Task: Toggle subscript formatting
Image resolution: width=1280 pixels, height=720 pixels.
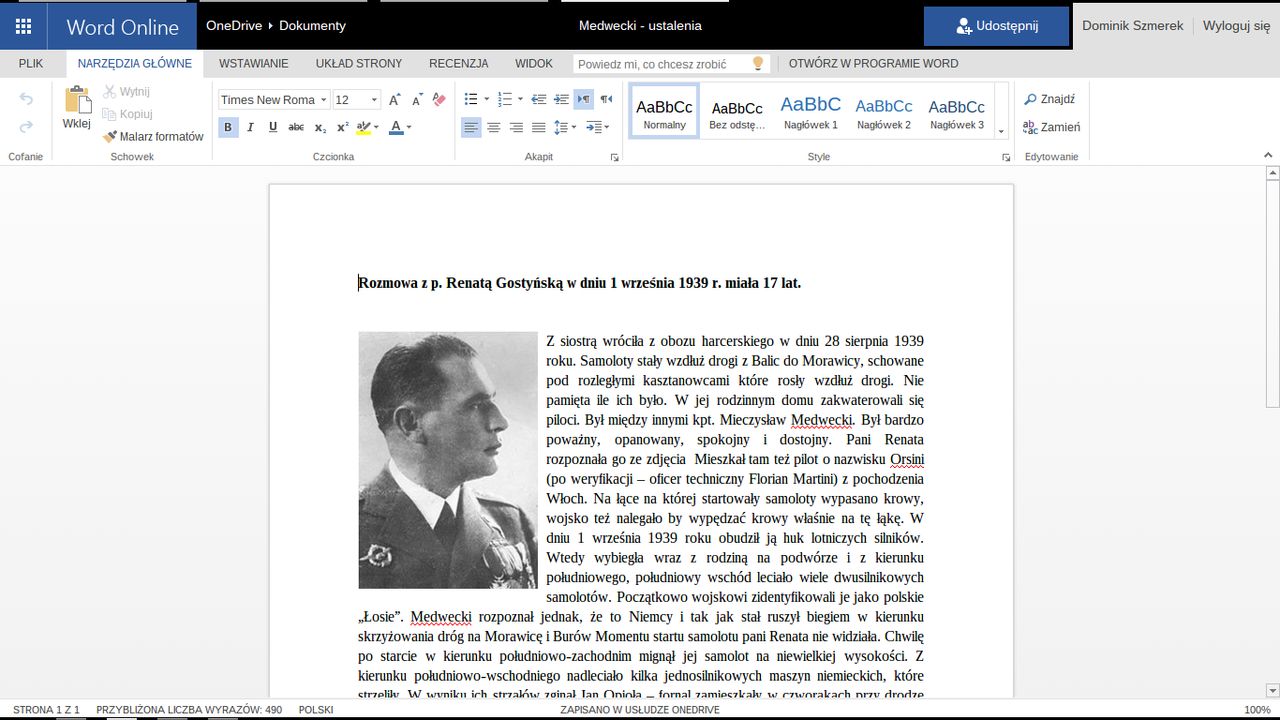Action: (x=320, y=127)
